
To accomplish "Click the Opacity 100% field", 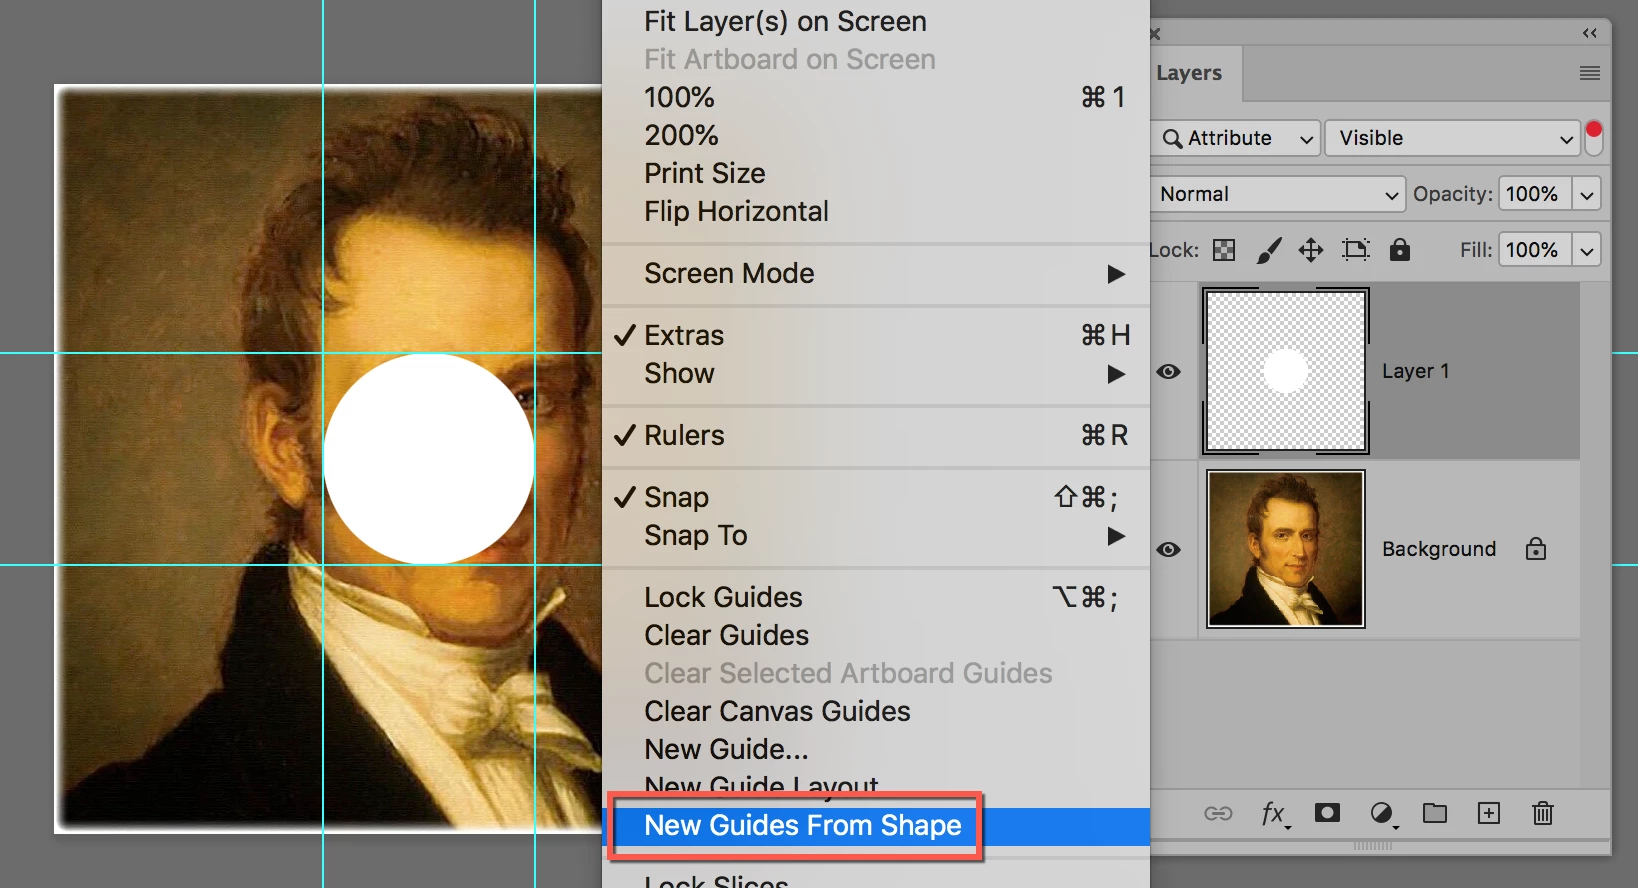I will pyautogui.click(x=1533, y=194).
